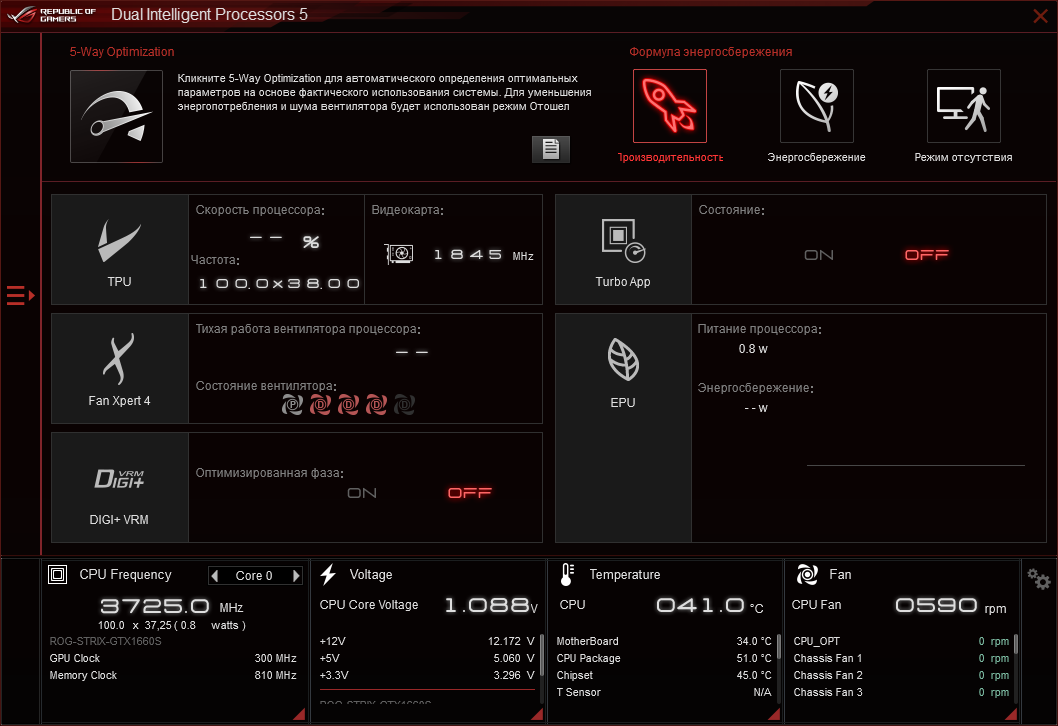Click the MotherBoard temperature row

pyautogui.click(x=664, y=642)
